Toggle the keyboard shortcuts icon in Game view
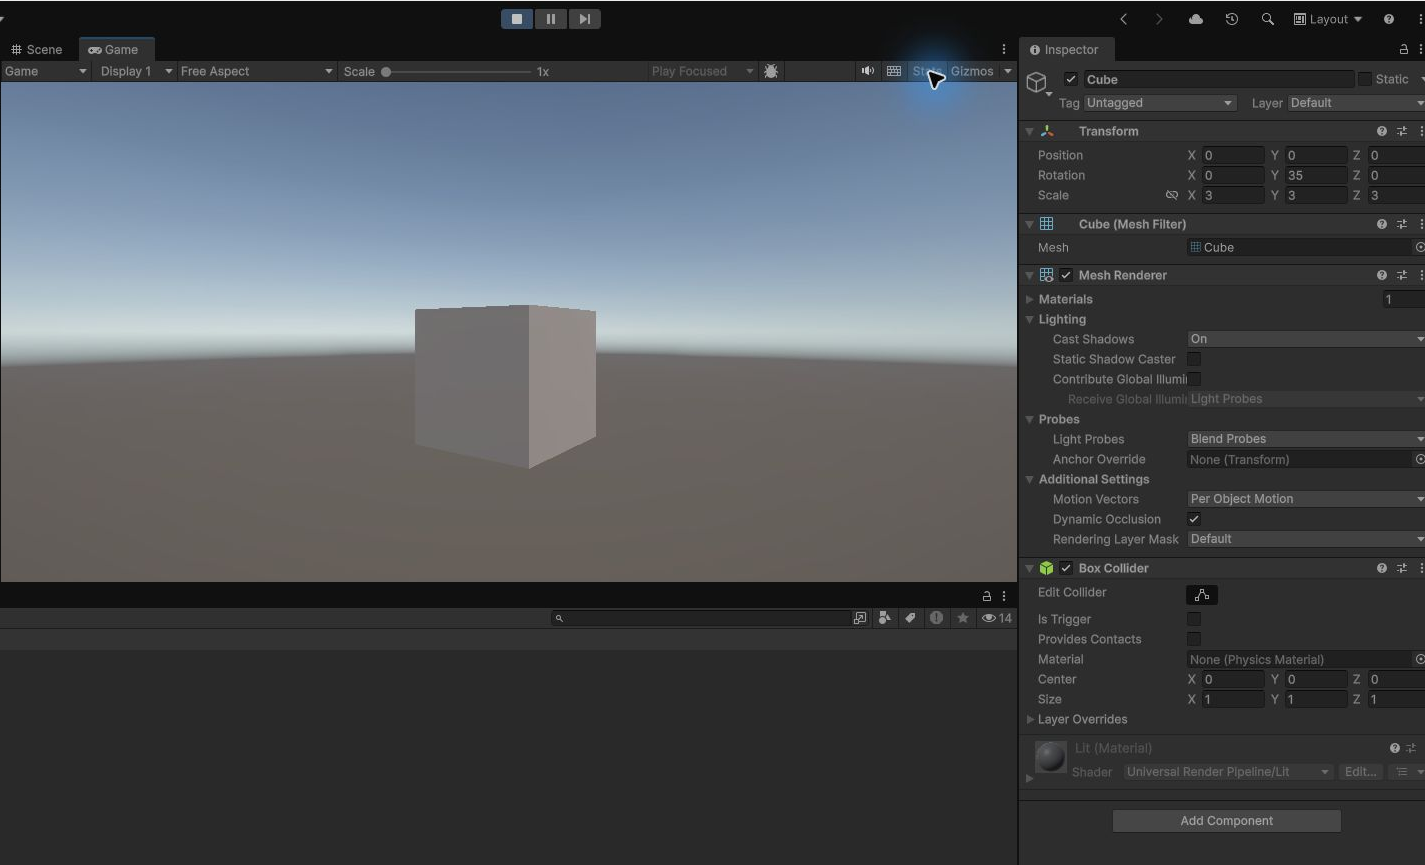 click(x=894, y=71)
